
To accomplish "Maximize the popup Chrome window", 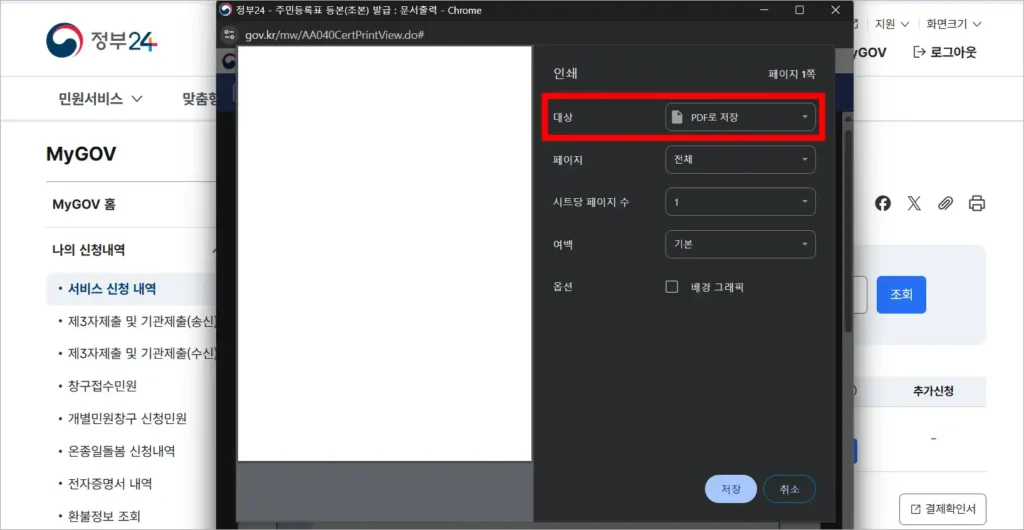I will (x=799, y=10).
